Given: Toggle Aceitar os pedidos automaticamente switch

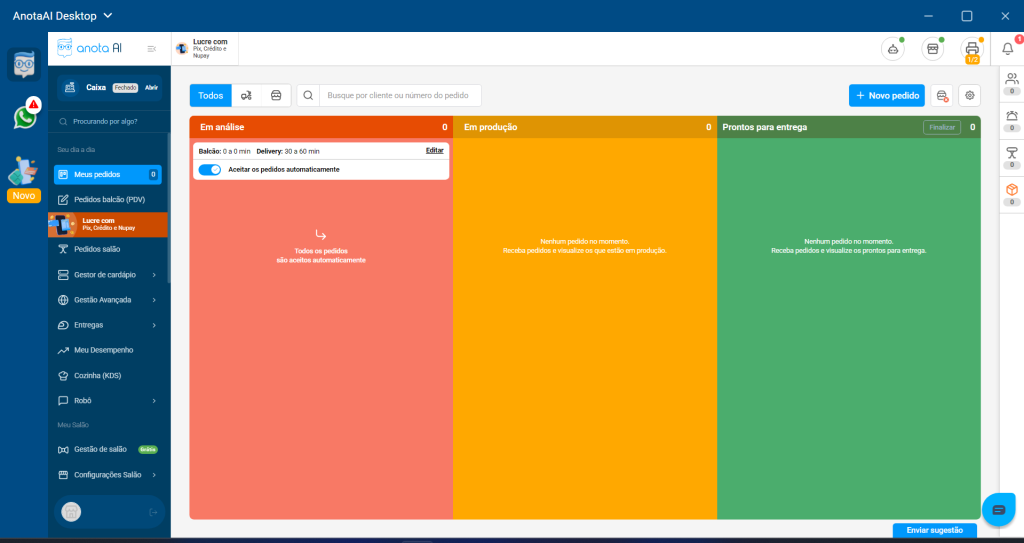Looking at the screenshot, I should pyautogui.click(x=210, y=170).
